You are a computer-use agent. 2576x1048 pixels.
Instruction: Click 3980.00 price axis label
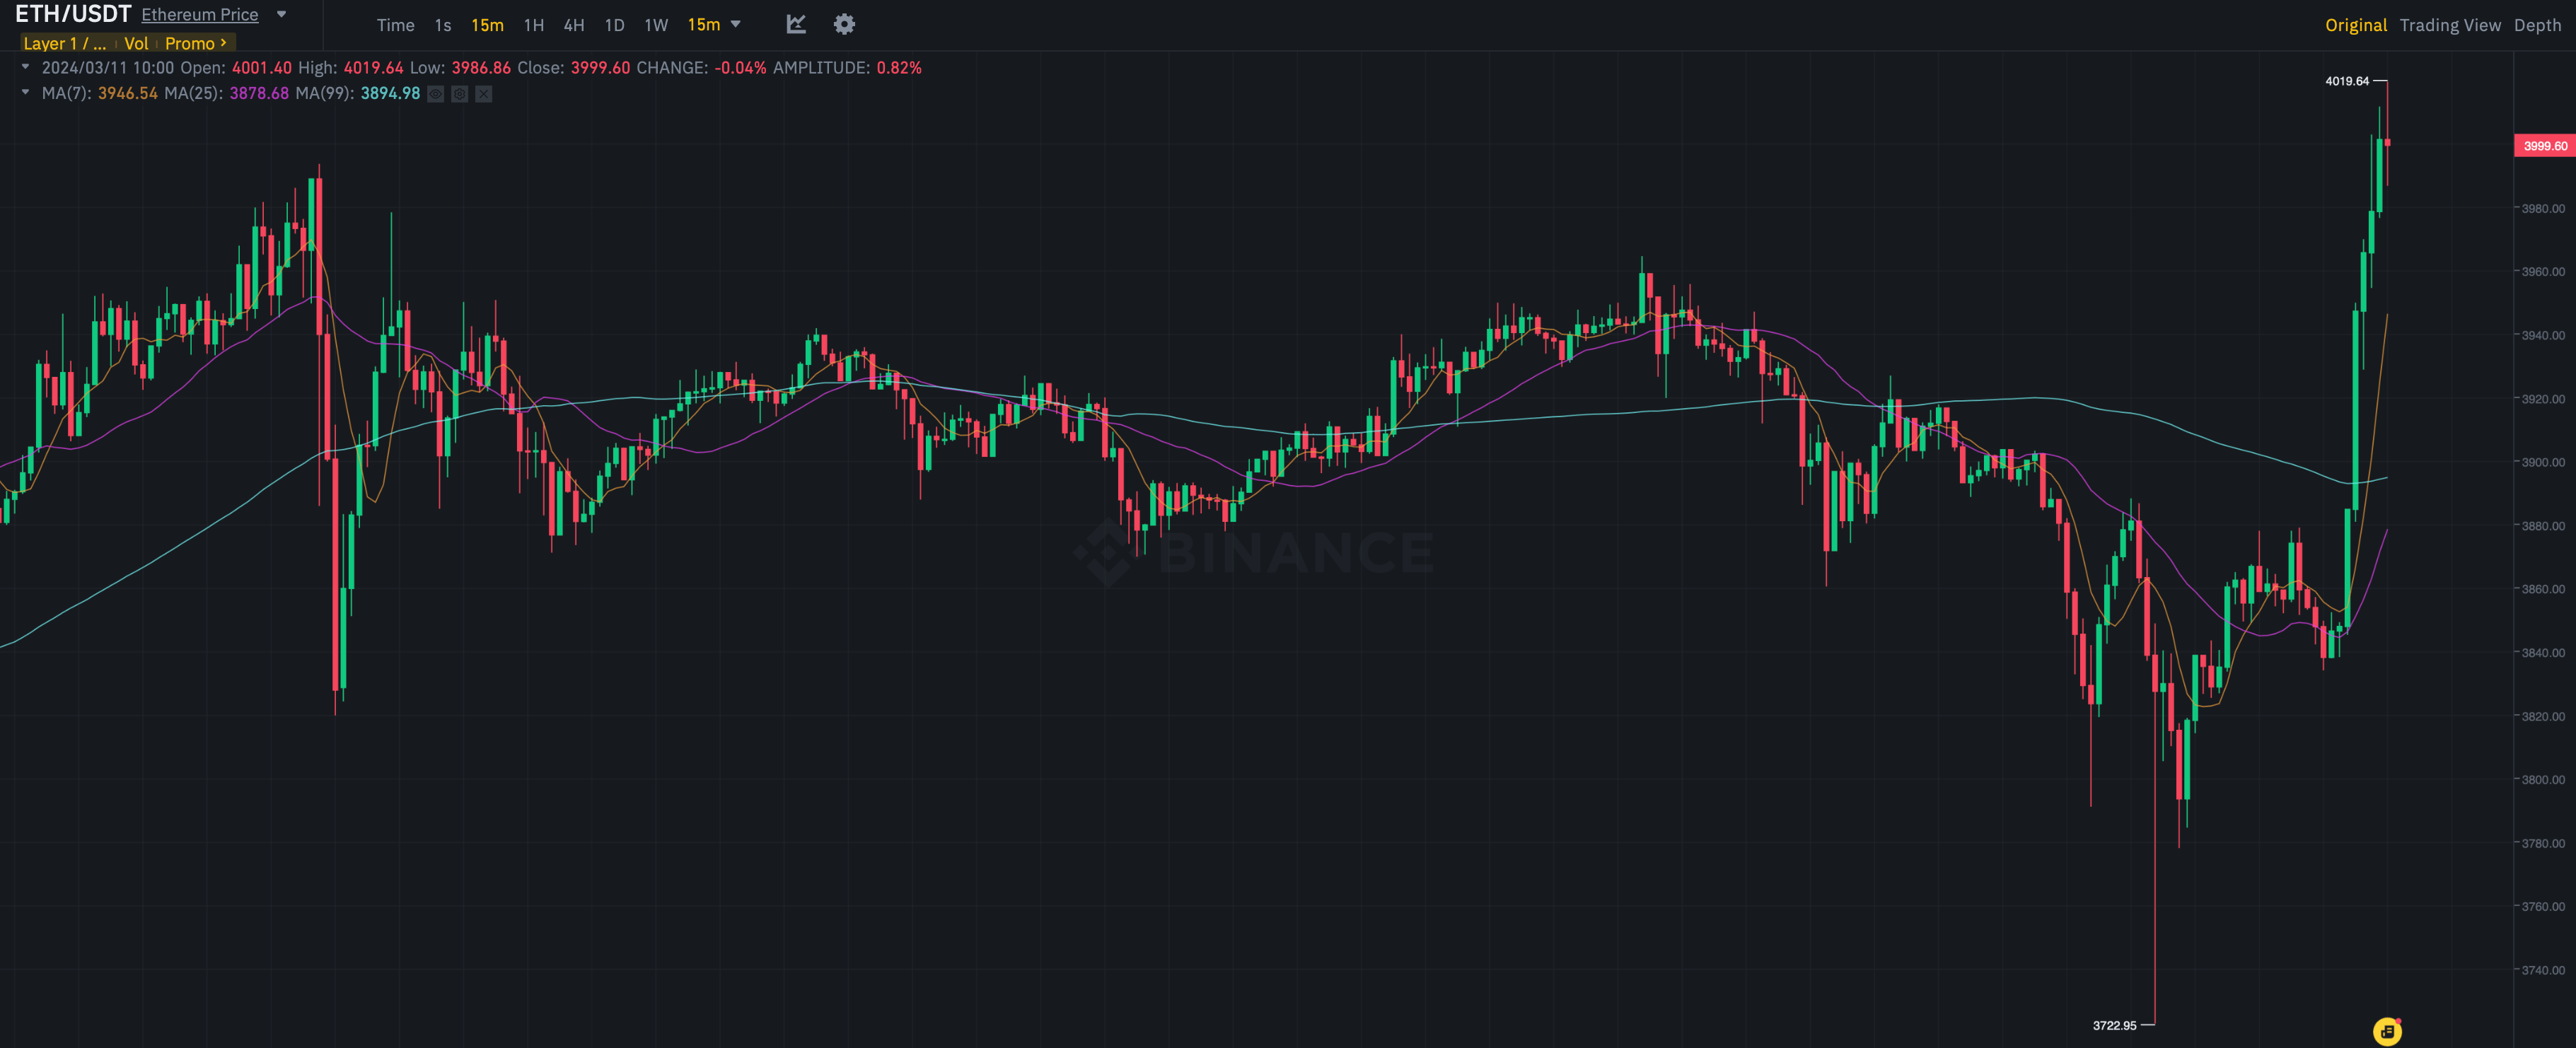tap(2543, 208)
